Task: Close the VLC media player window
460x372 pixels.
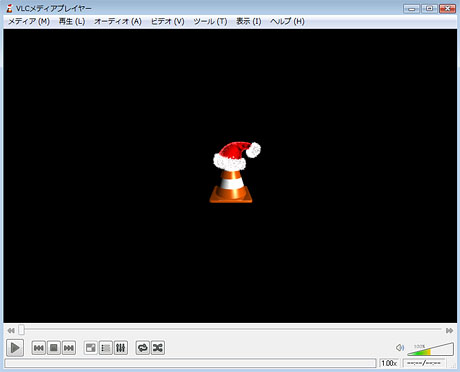Action: tap(447, 9)
